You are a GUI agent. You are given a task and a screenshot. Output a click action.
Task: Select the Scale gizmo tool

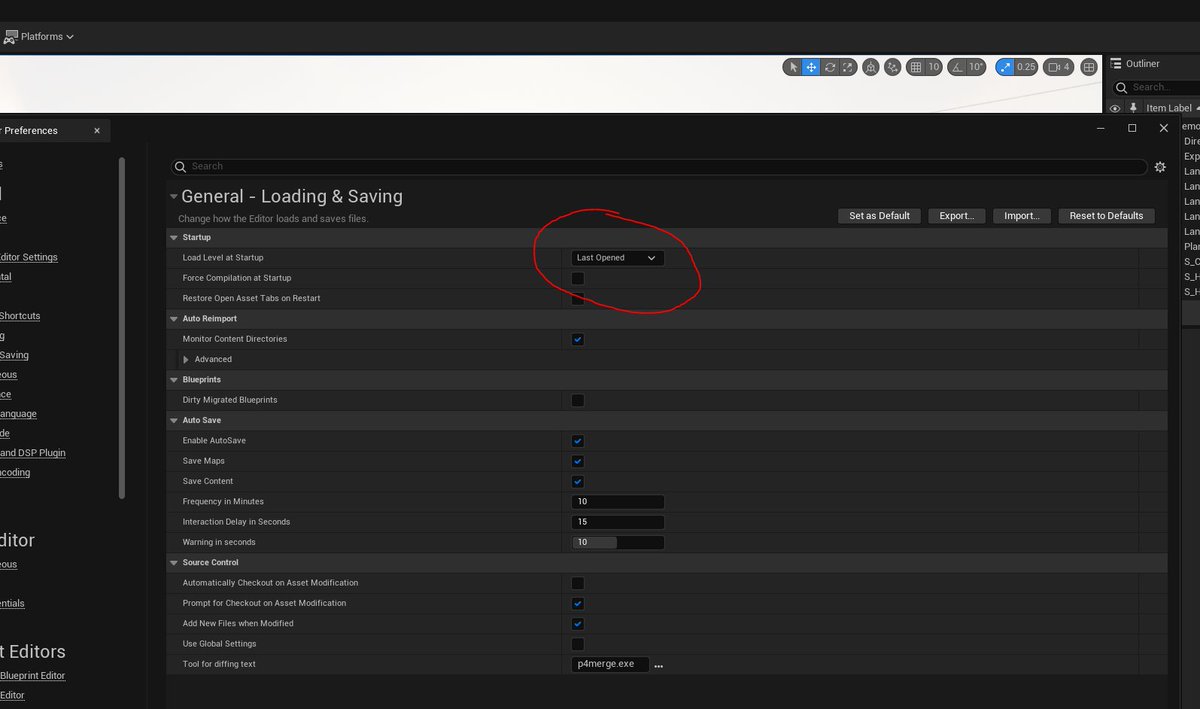(848, 67)
